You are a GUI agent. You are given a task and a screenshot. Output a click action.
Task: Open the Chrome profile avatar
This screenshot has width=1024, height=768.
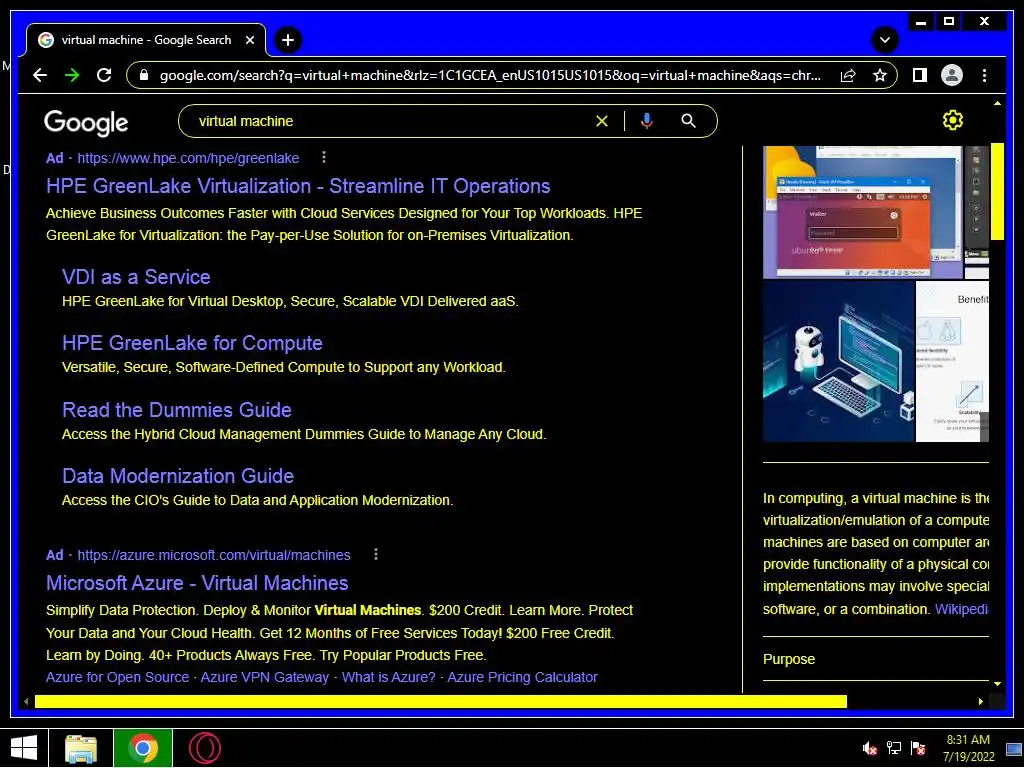tap(952, 75)
